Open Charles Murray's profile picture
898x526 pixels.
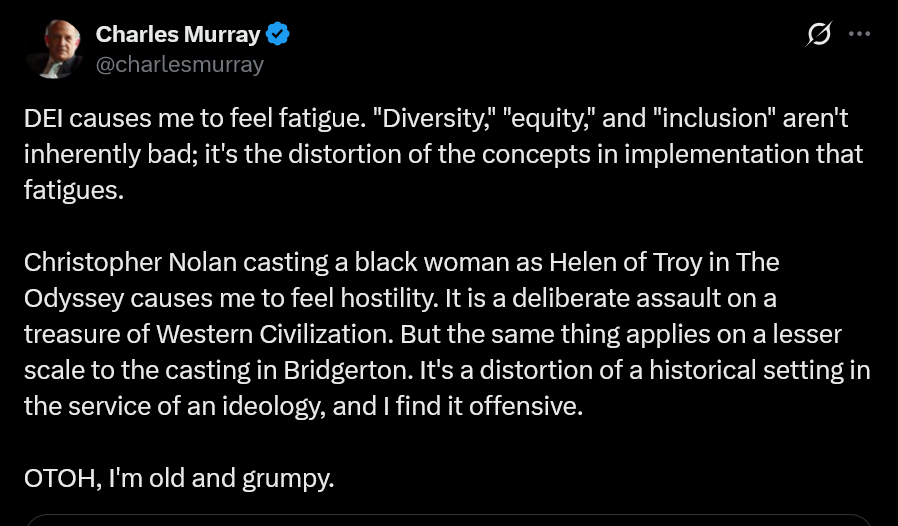54,49
